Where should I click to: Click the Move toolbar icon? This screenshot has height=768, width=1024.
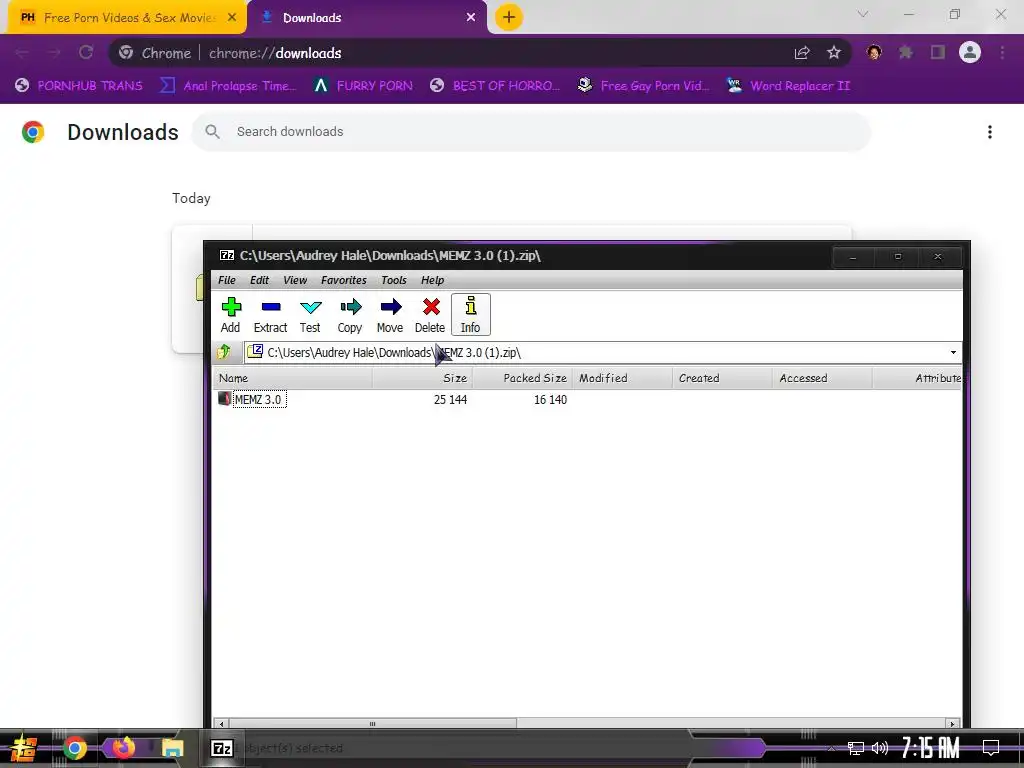tap(390, 315)
